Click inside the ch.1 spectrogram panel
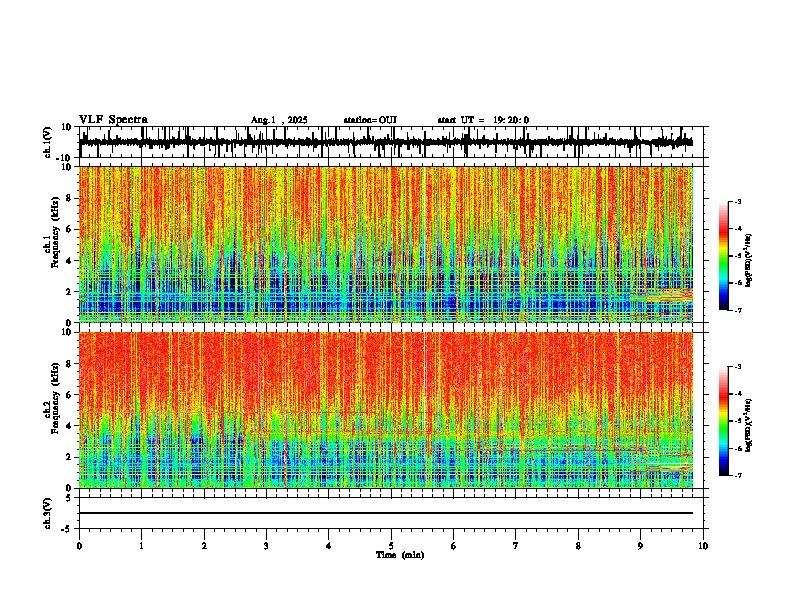This screenshot has width=792, height=612. coord(385,244)
